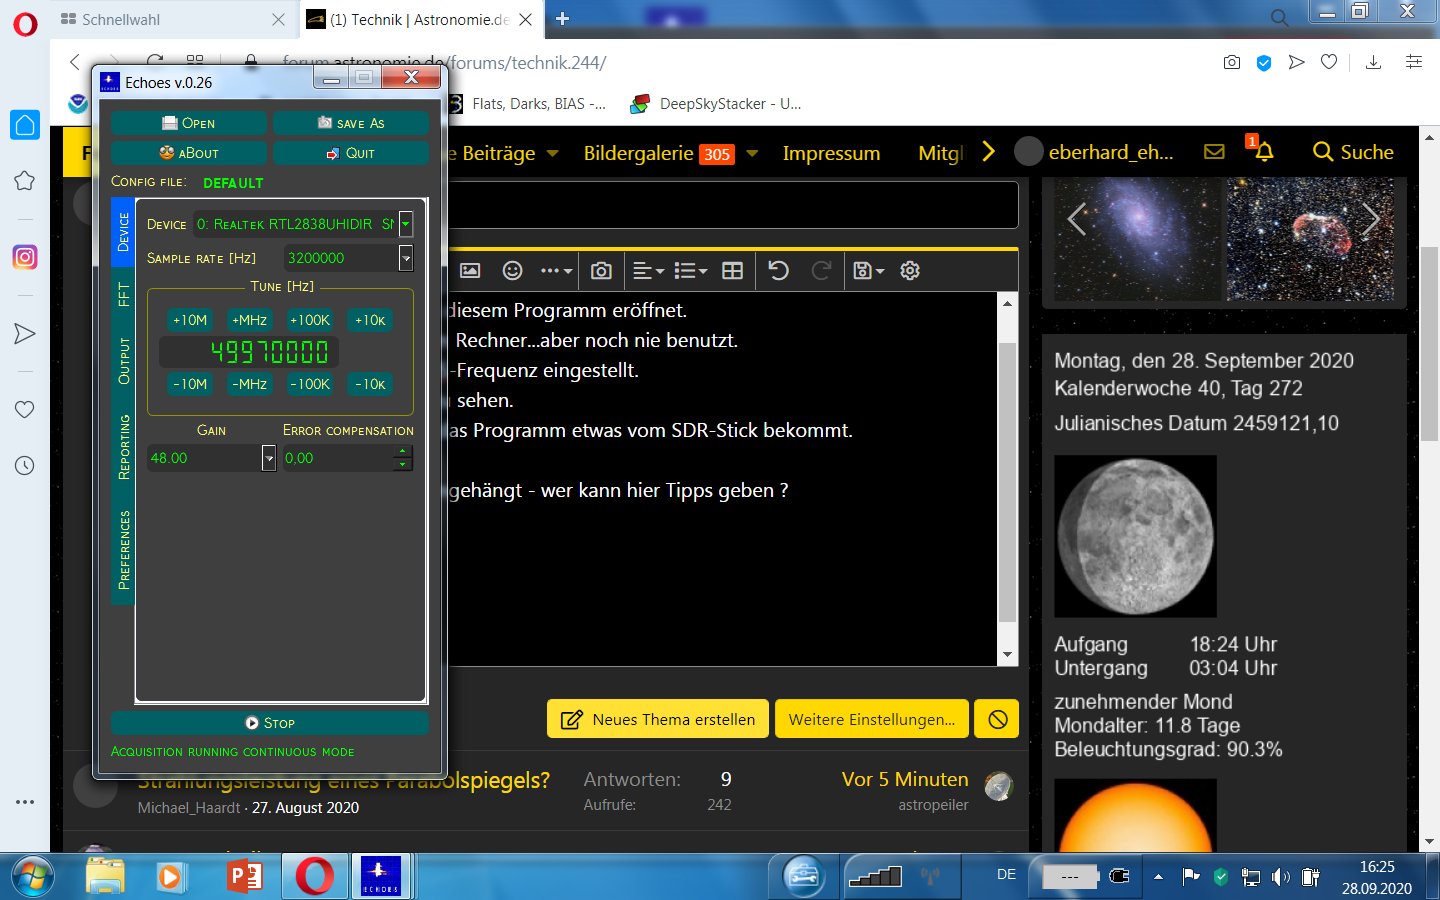Open PowerPoint from the taskbar
Viewport: 1440px width, 900px height.
(245, 877)
